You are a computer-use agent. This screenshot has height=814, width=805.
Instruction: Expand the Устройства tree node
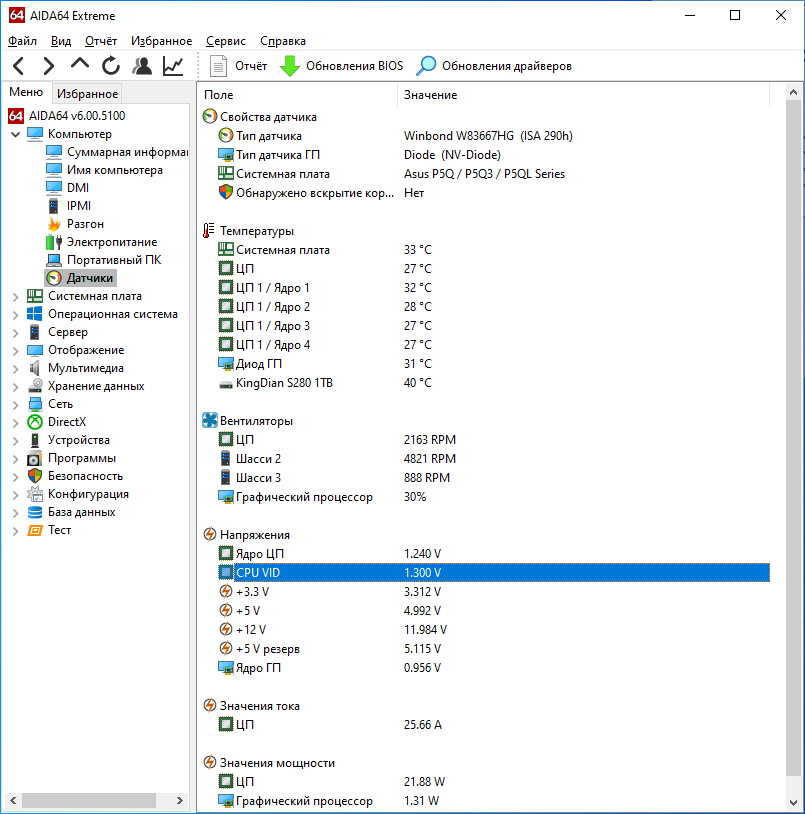pos(16,441)
